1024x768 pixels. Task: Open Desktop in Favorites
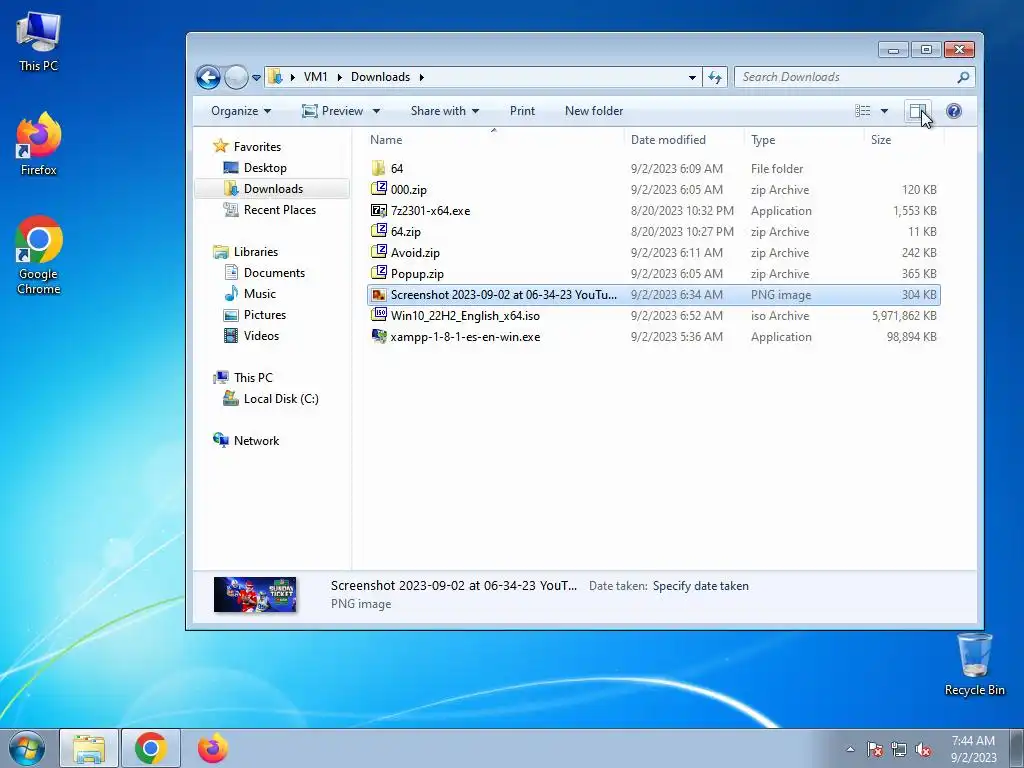click(265, 168)
